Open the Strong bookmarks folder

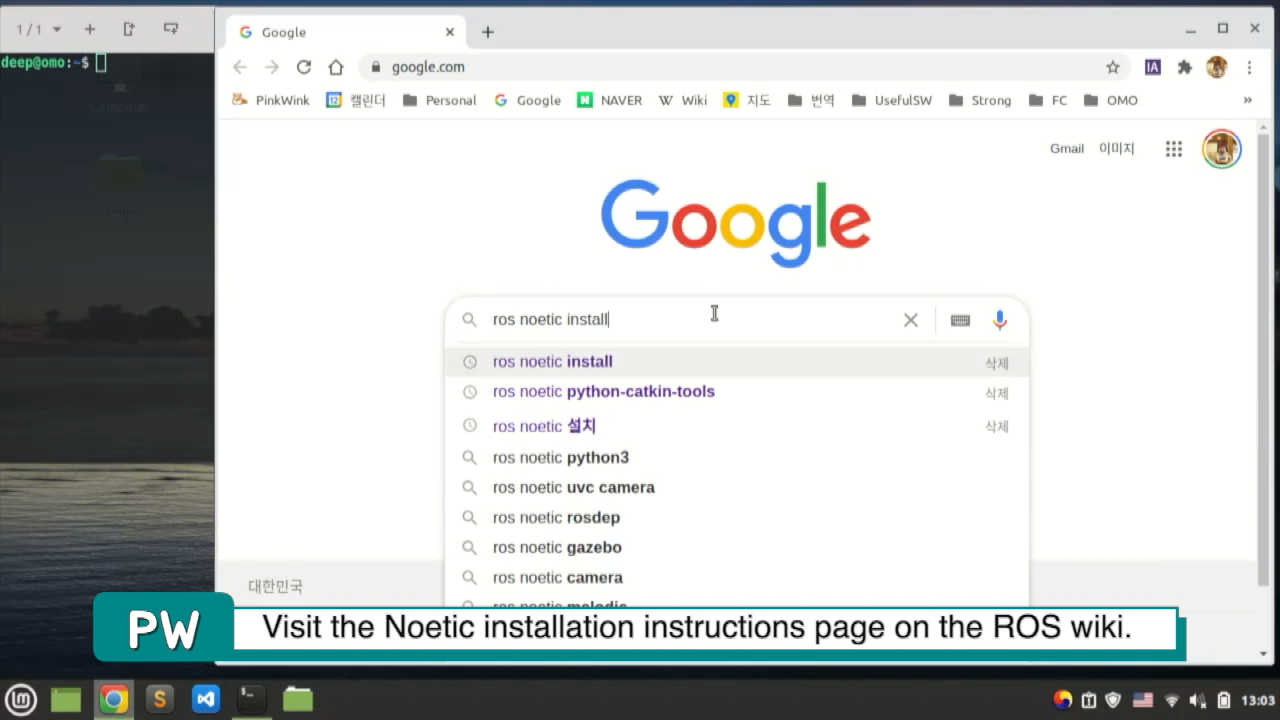pos(980,100)
